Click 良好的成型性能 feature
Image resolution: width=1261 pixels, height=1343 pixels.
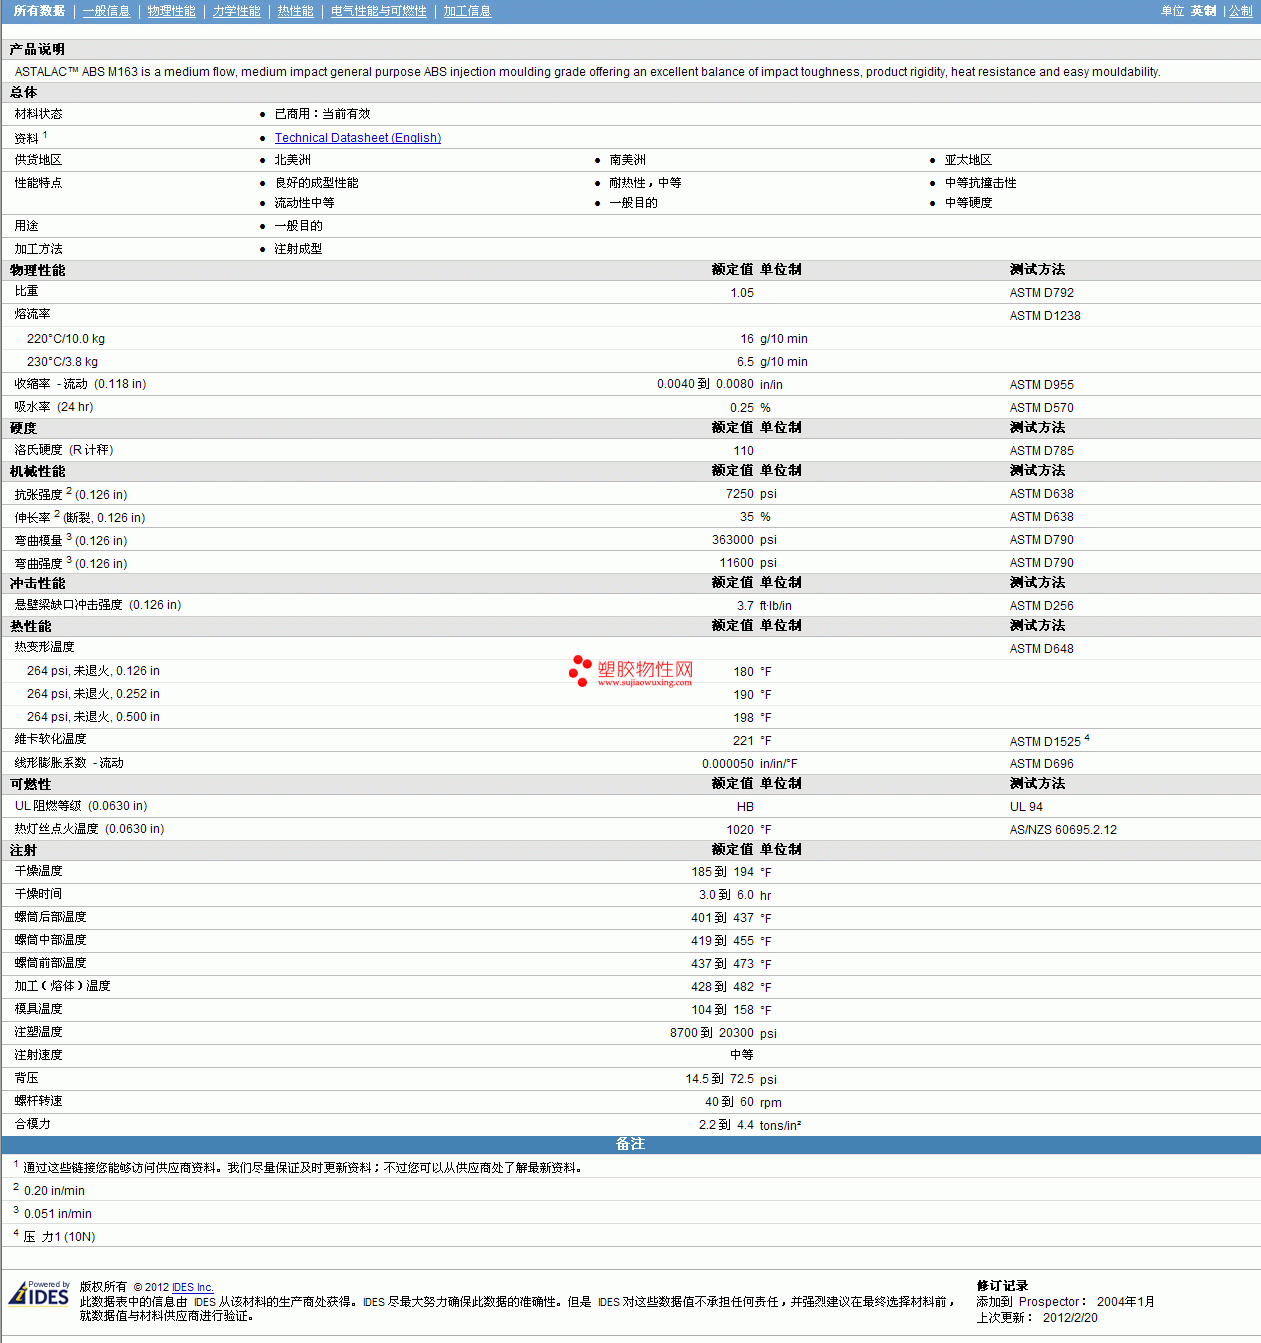click(316, 183)
